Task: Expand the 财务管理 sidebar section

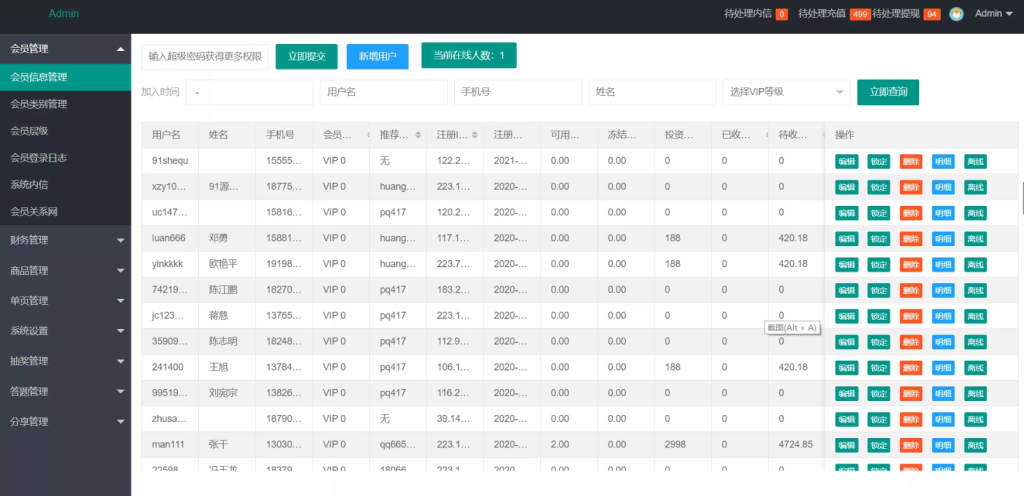Action: click(65, 240)
